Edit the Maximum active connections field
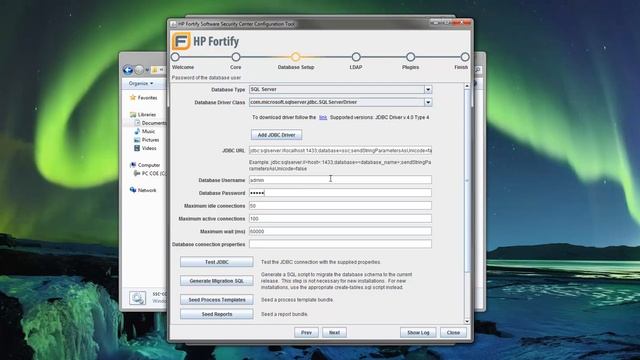 pos(340,219)
